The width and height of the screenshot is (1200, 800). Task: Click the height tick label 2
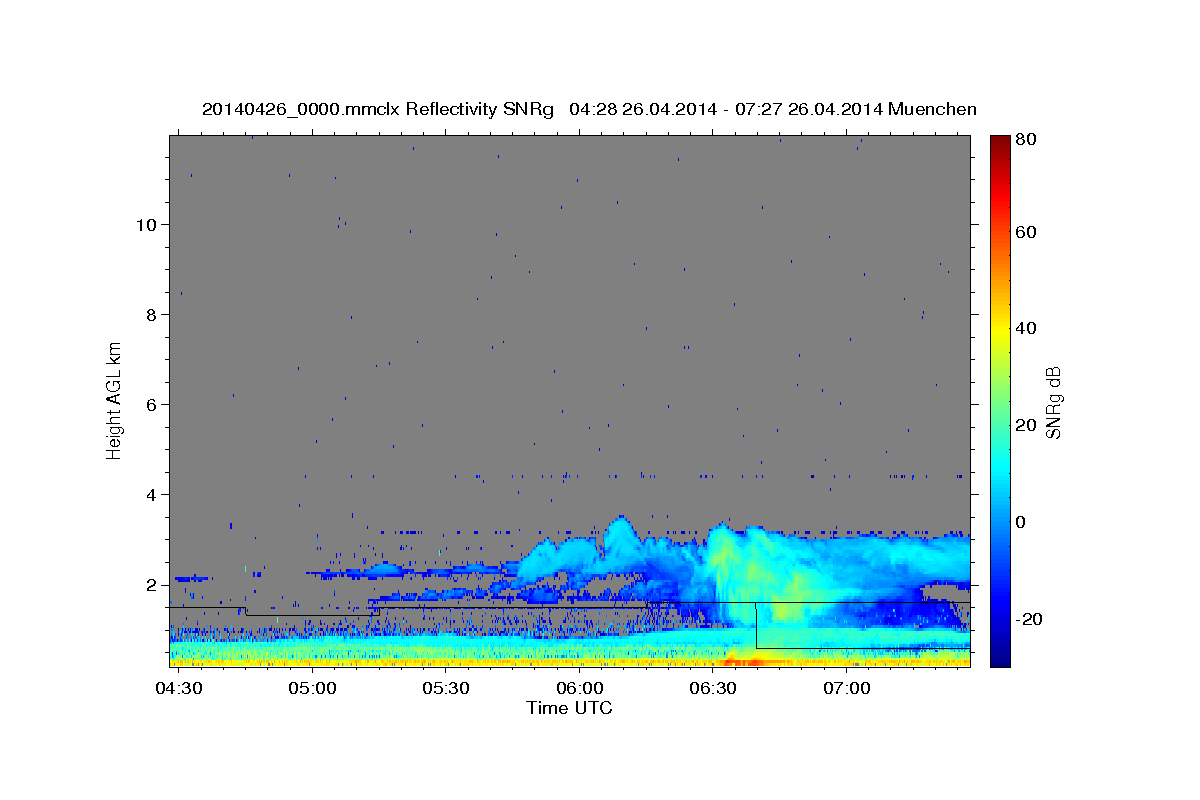point(152,585)
